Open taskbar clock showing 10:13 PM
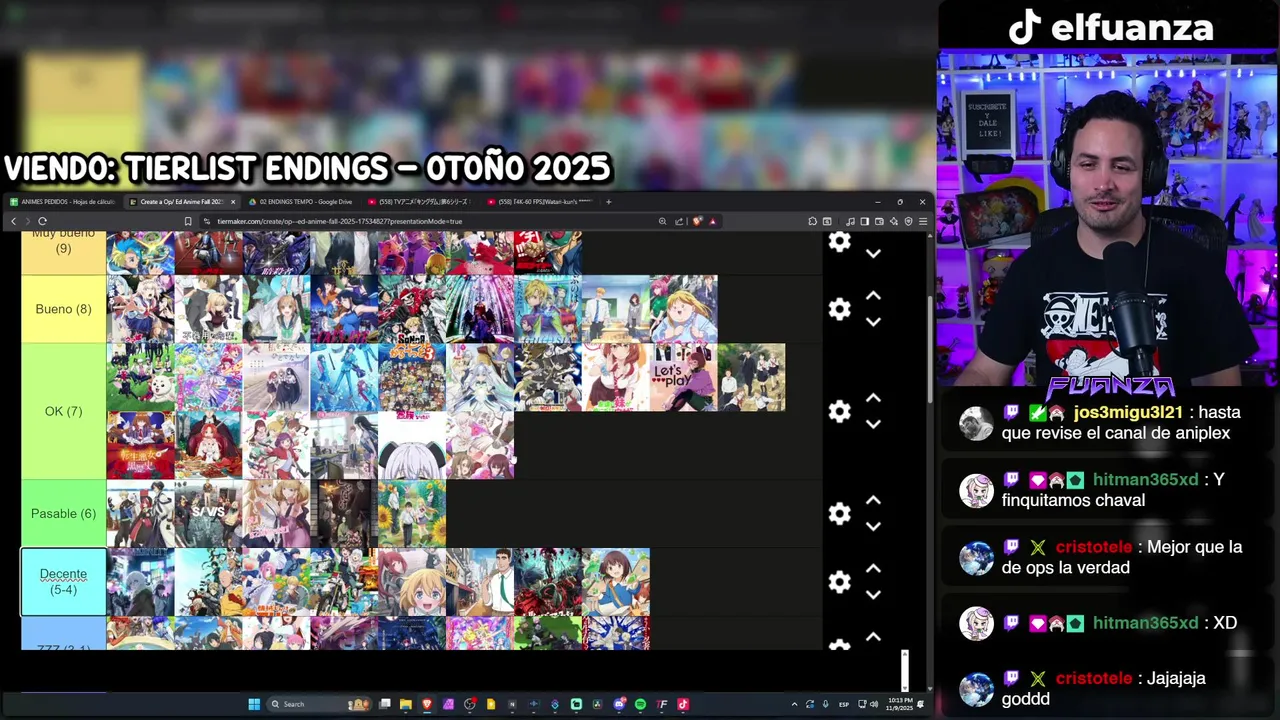The image size is (1280, 720). (900, 704)
